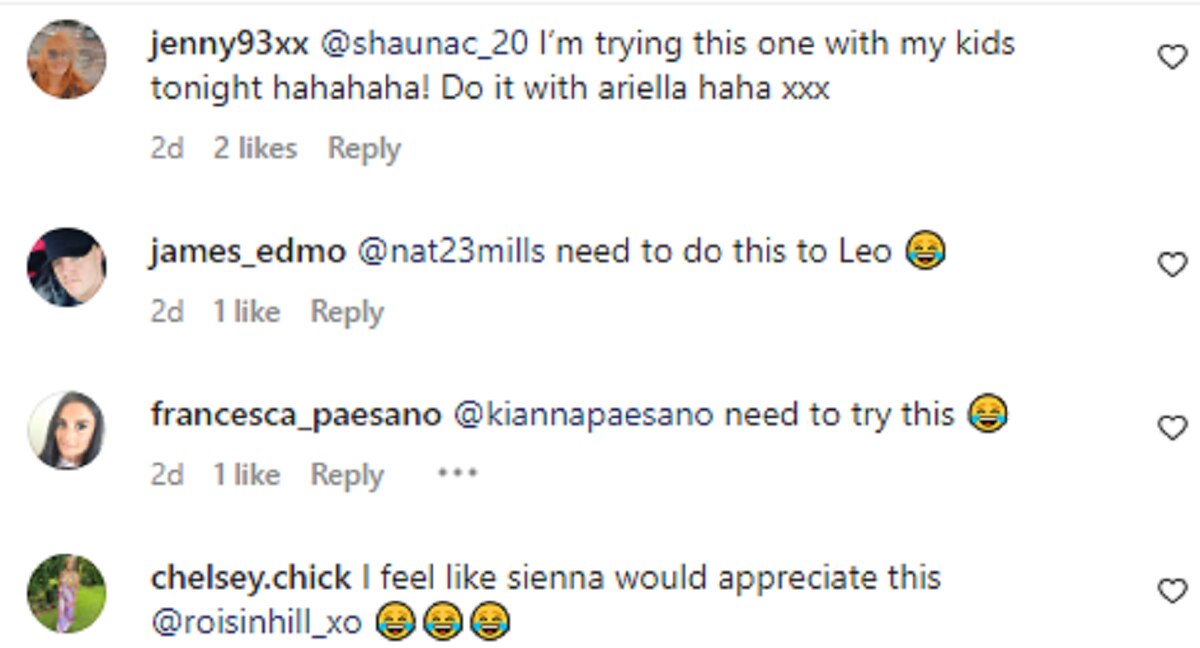
Task: Reply to jenny93xx's comment
Action: [x=364, y=149]
